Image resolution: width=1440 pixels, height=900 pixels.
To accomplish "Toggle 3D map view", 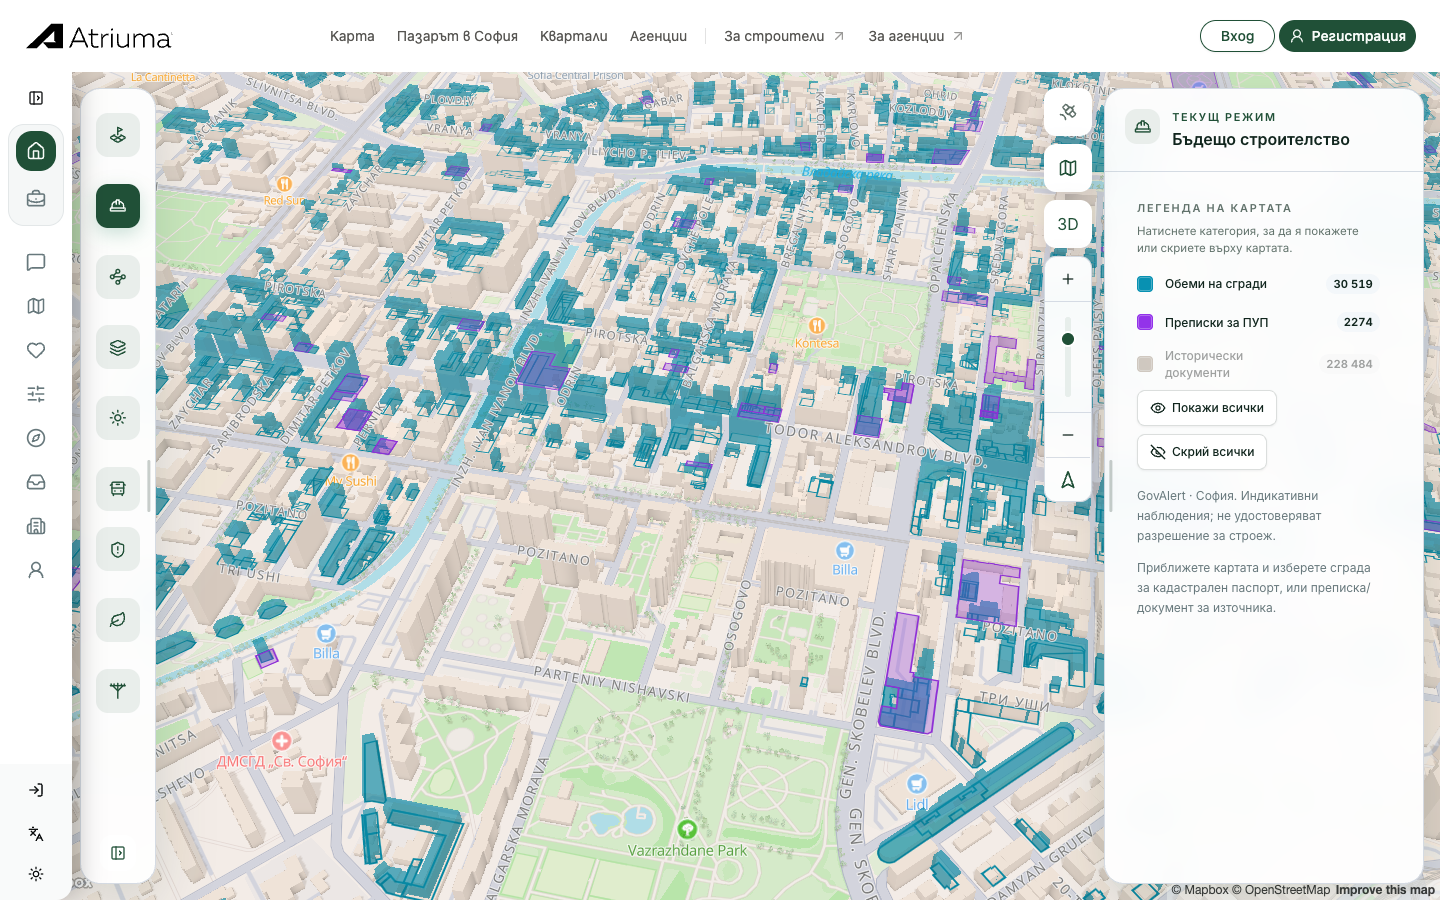I will [x=1068, y=224].
